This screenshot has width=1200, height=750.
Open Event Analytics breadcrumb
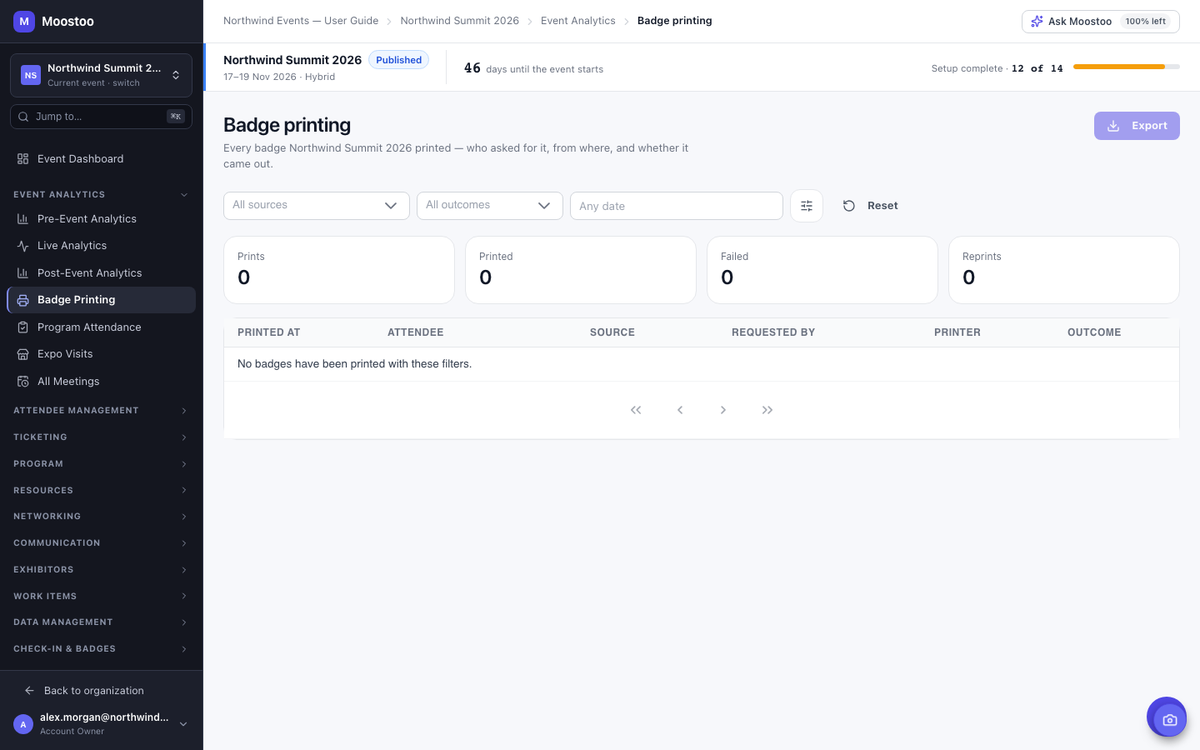click(x=578, y=21)
